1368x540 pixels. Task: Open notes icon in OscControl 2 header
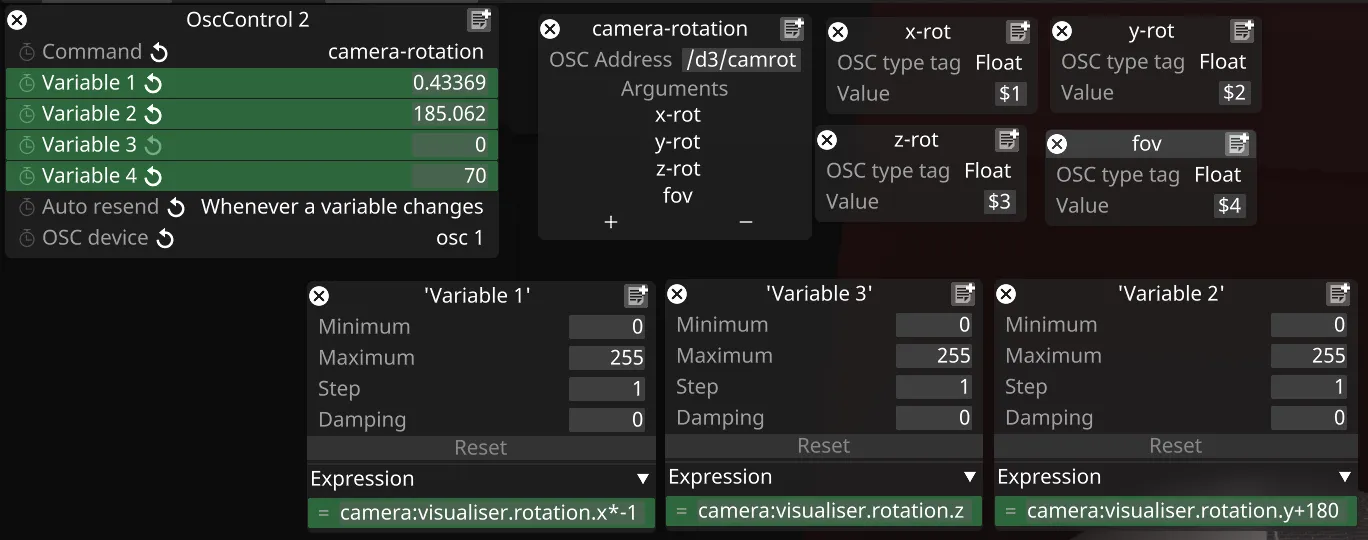click(x=480, y=20)
